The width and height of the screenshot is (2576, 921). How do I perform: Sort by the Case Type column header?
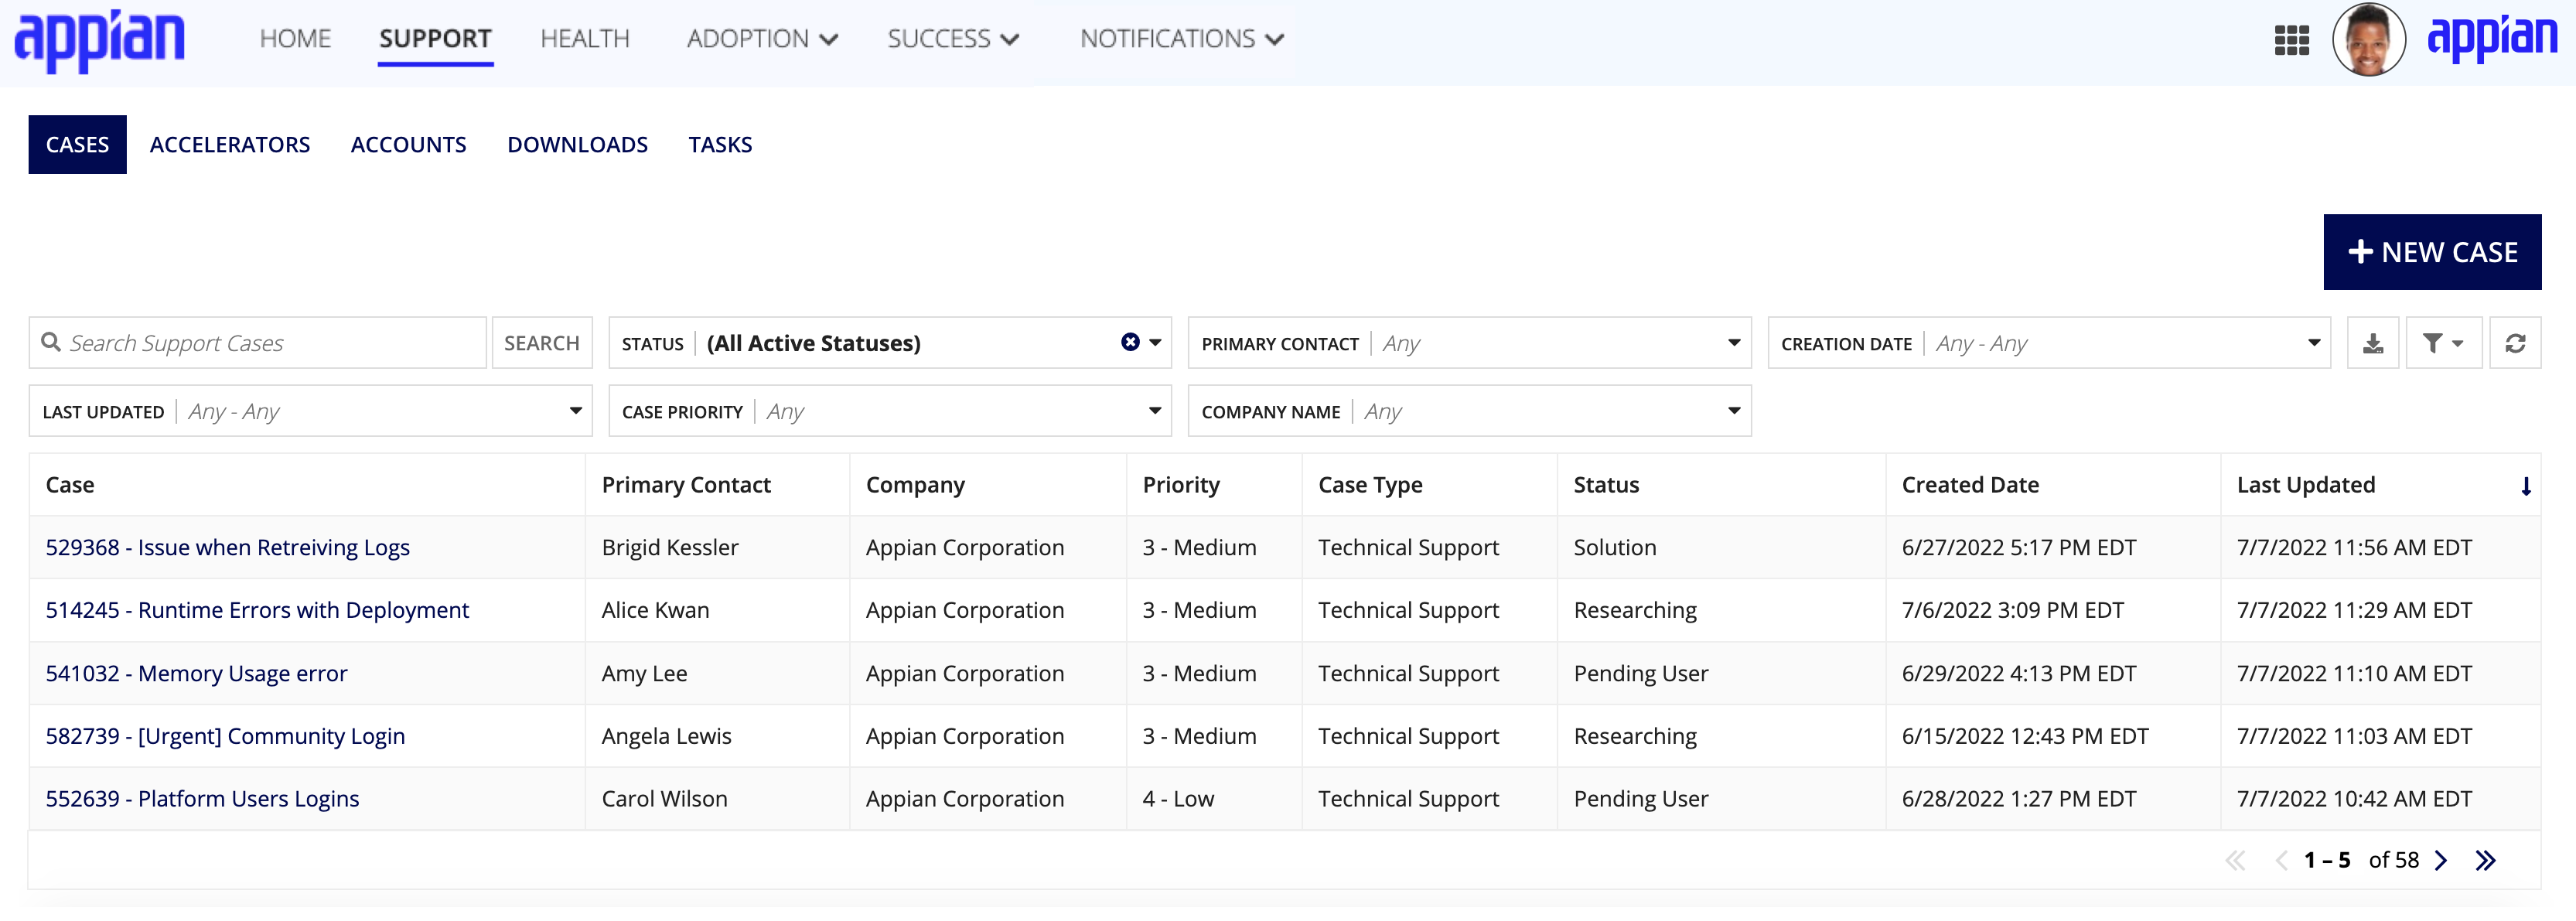[x=1370, y=485]
